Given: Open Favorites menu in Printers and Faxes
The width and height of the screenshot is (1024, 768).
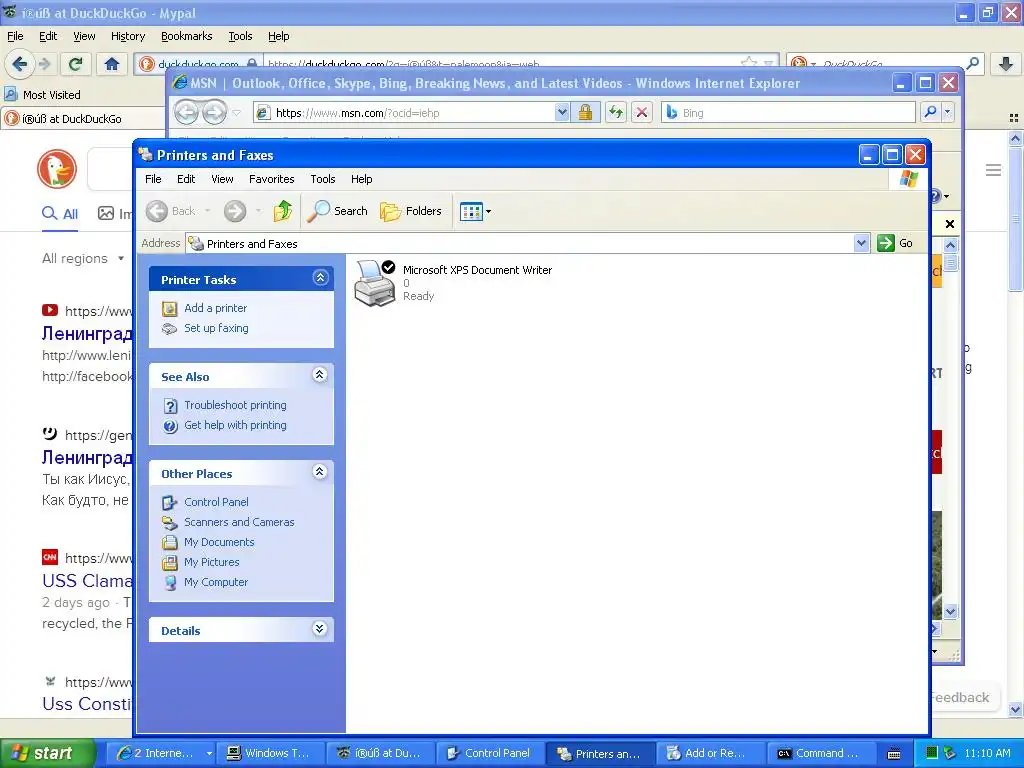Looking at the screenshot, I should point(272,179).
